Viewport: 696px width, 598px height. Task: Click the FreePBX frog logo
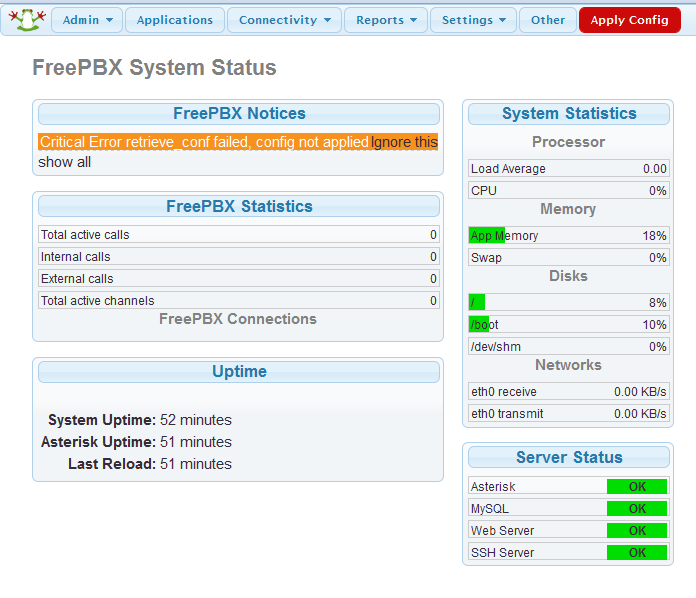pos(28,20)
